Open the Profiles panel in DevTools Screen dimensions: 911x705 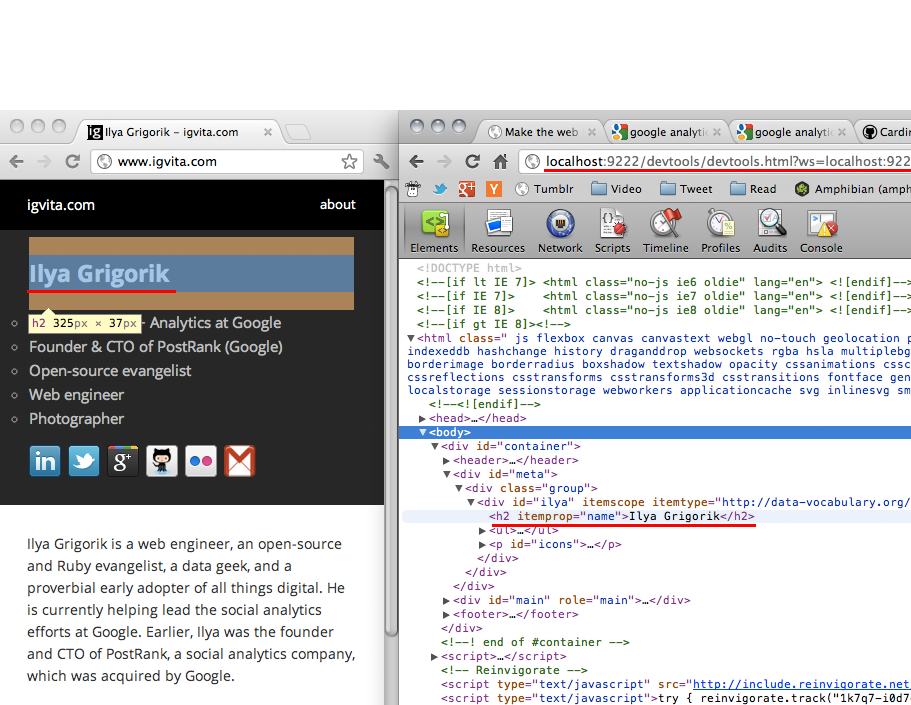(720, 231)
